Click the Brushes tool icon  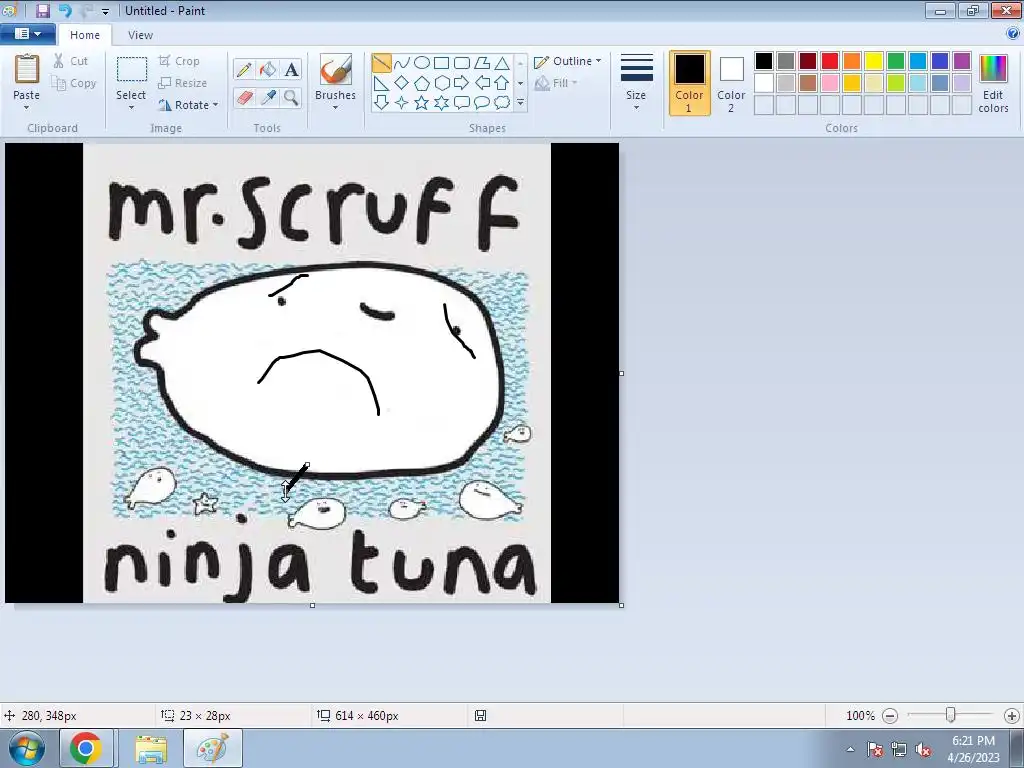click(x=336, y=69)
